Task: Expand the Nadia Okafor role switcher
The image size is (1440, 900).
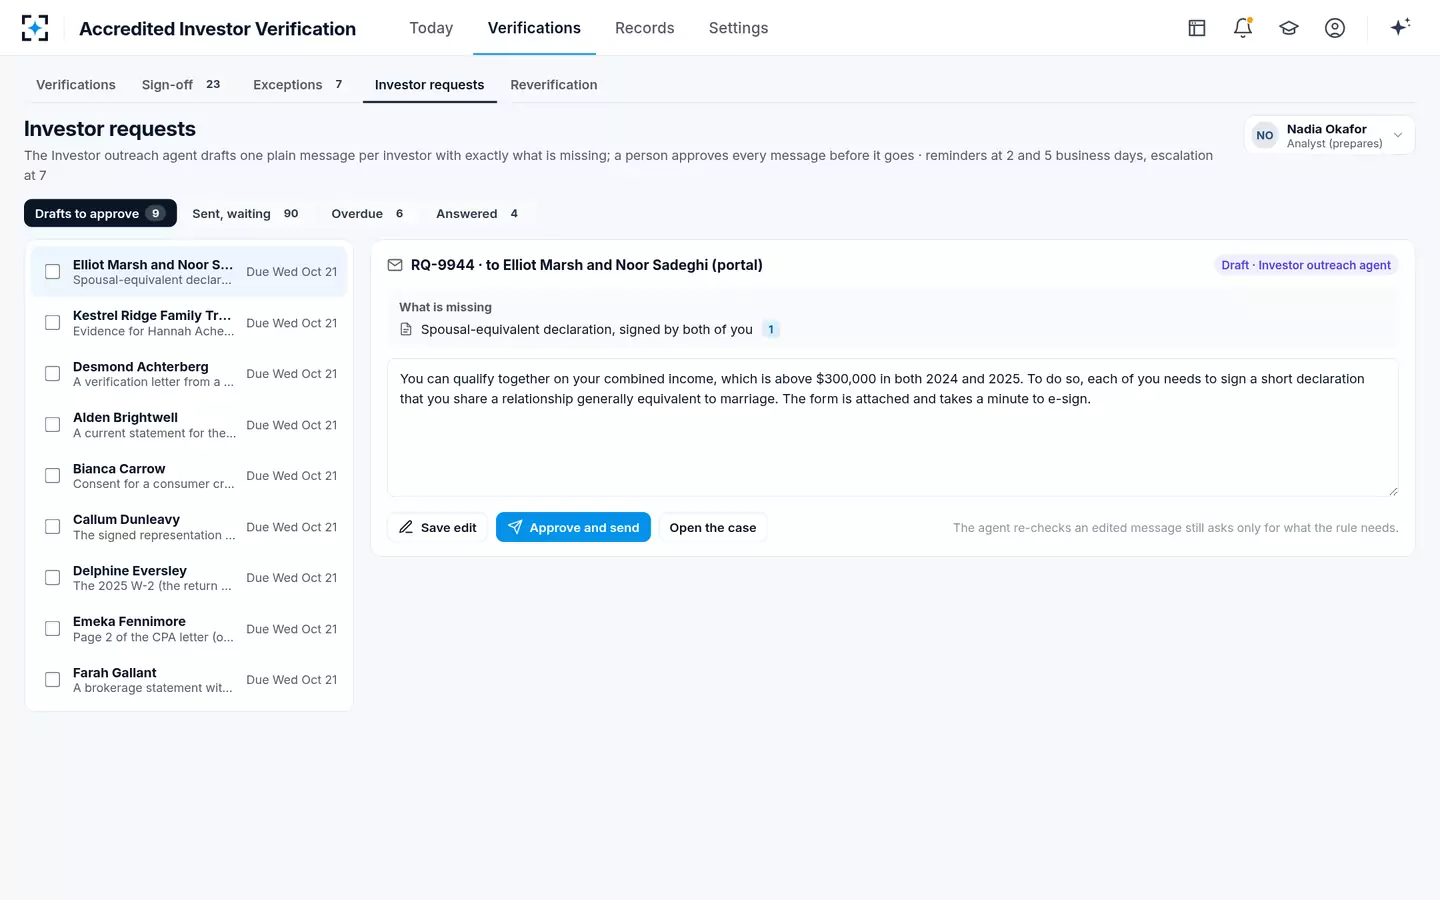Action: pyautogui.click(x=1329, y=136)
